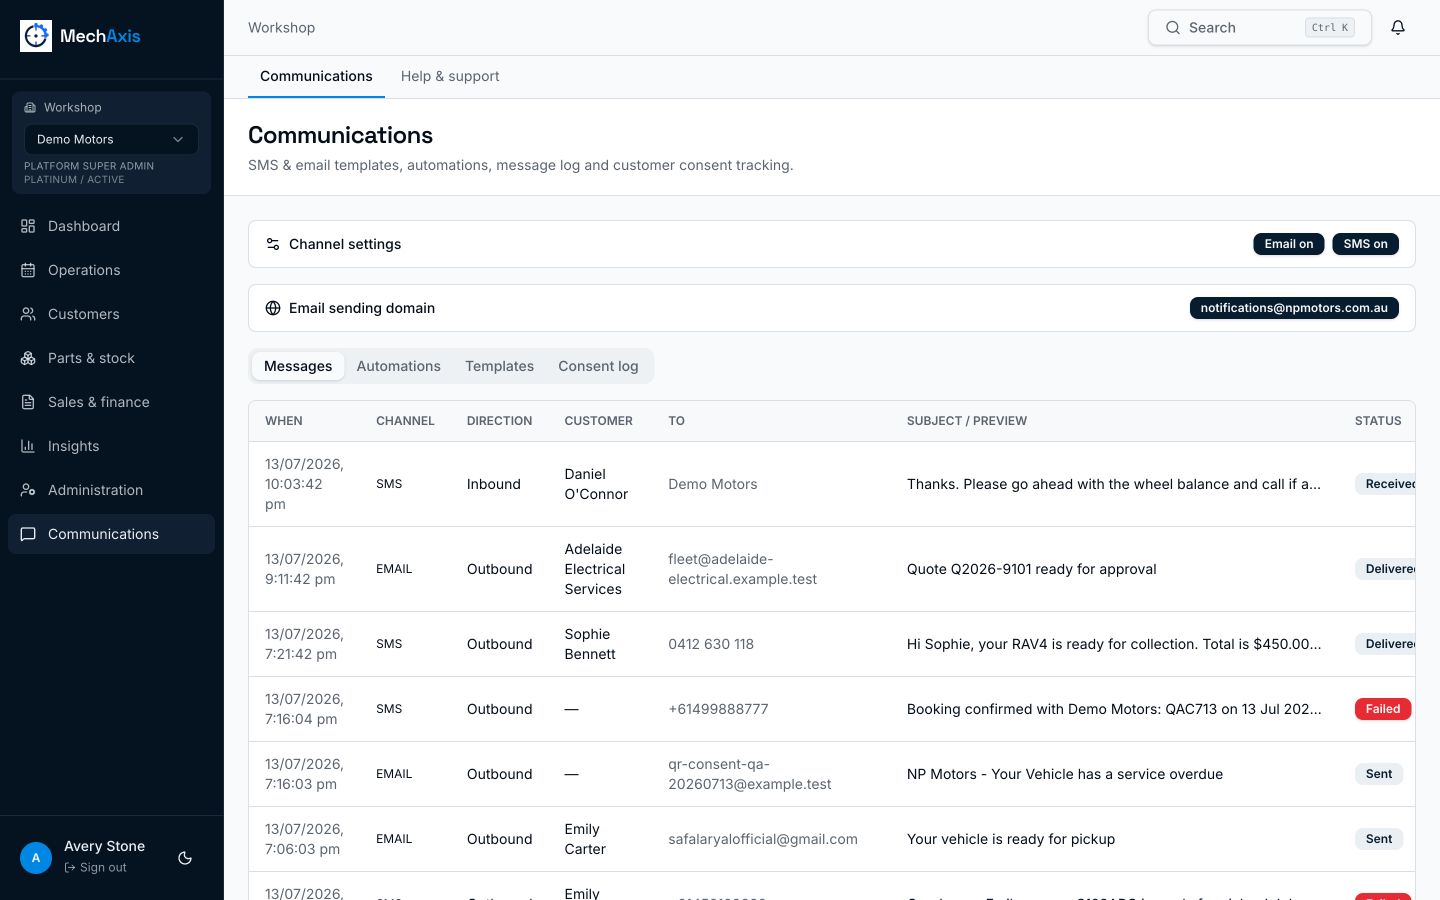Click Sent status on Emily Carter email row
Screen dimensions: 1440x900
tap(1379, 839)
